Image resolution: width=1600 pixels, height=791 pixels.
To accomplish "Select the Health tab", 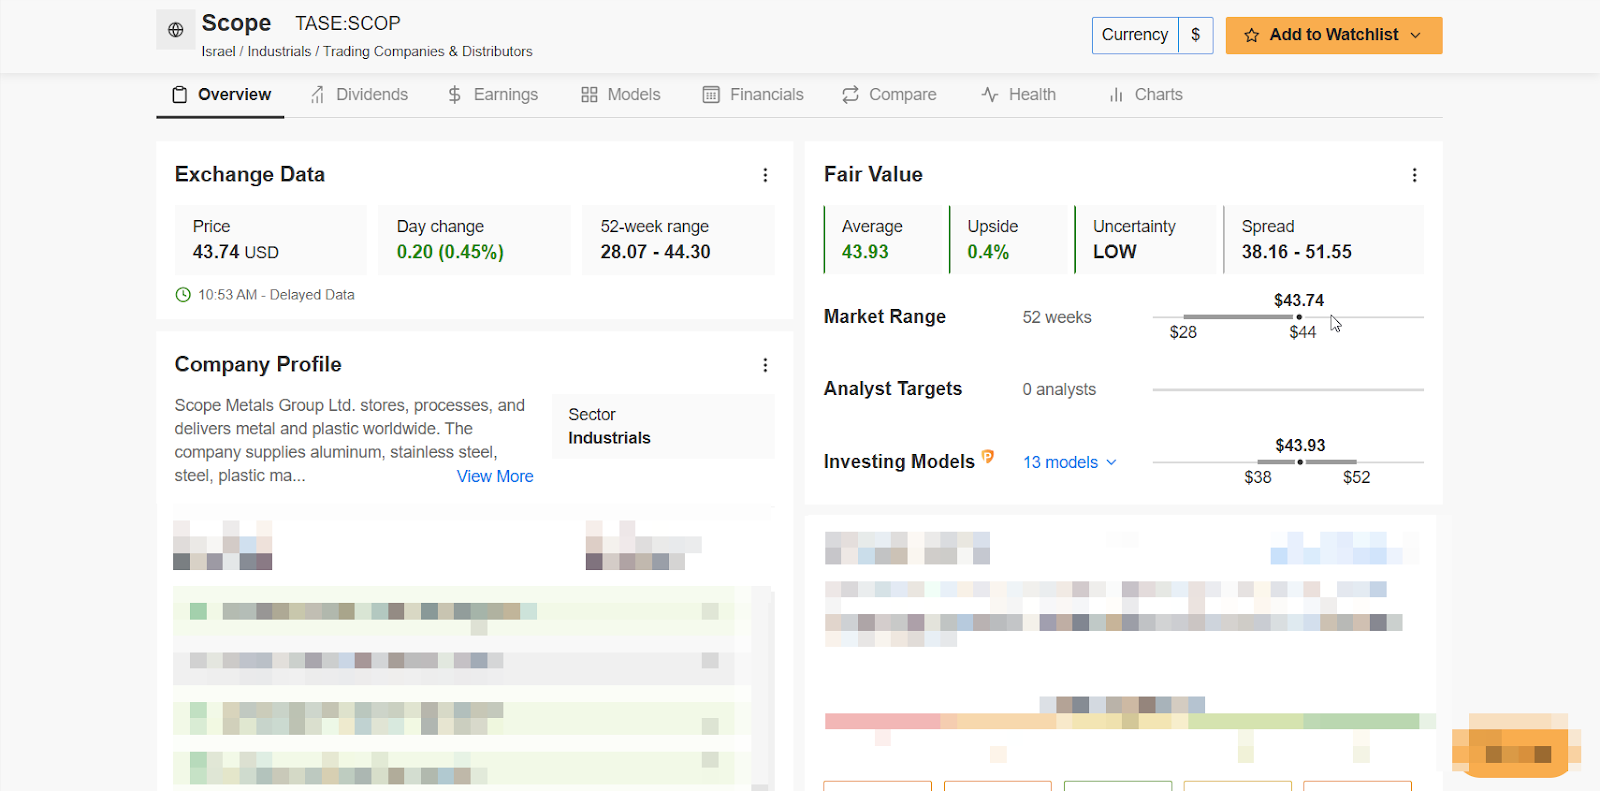I will pyautogui.click(x=1018, y=95).
